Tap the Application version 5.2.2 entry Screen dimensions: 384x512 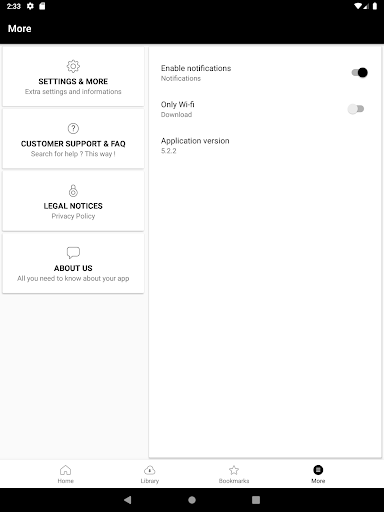[x=265, y=145]
